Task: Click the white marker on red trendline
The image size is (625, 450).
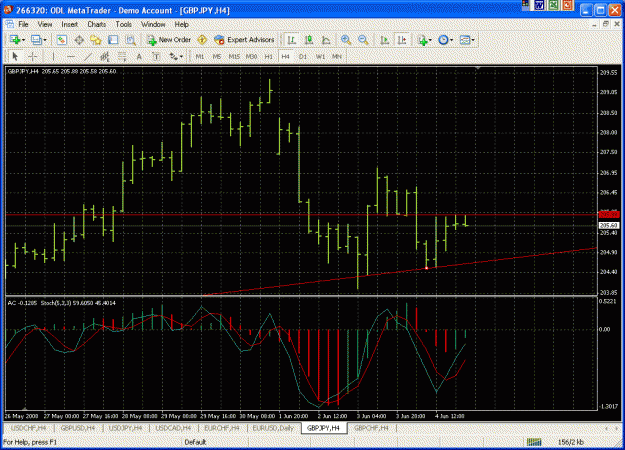Action: click(426, 268)
